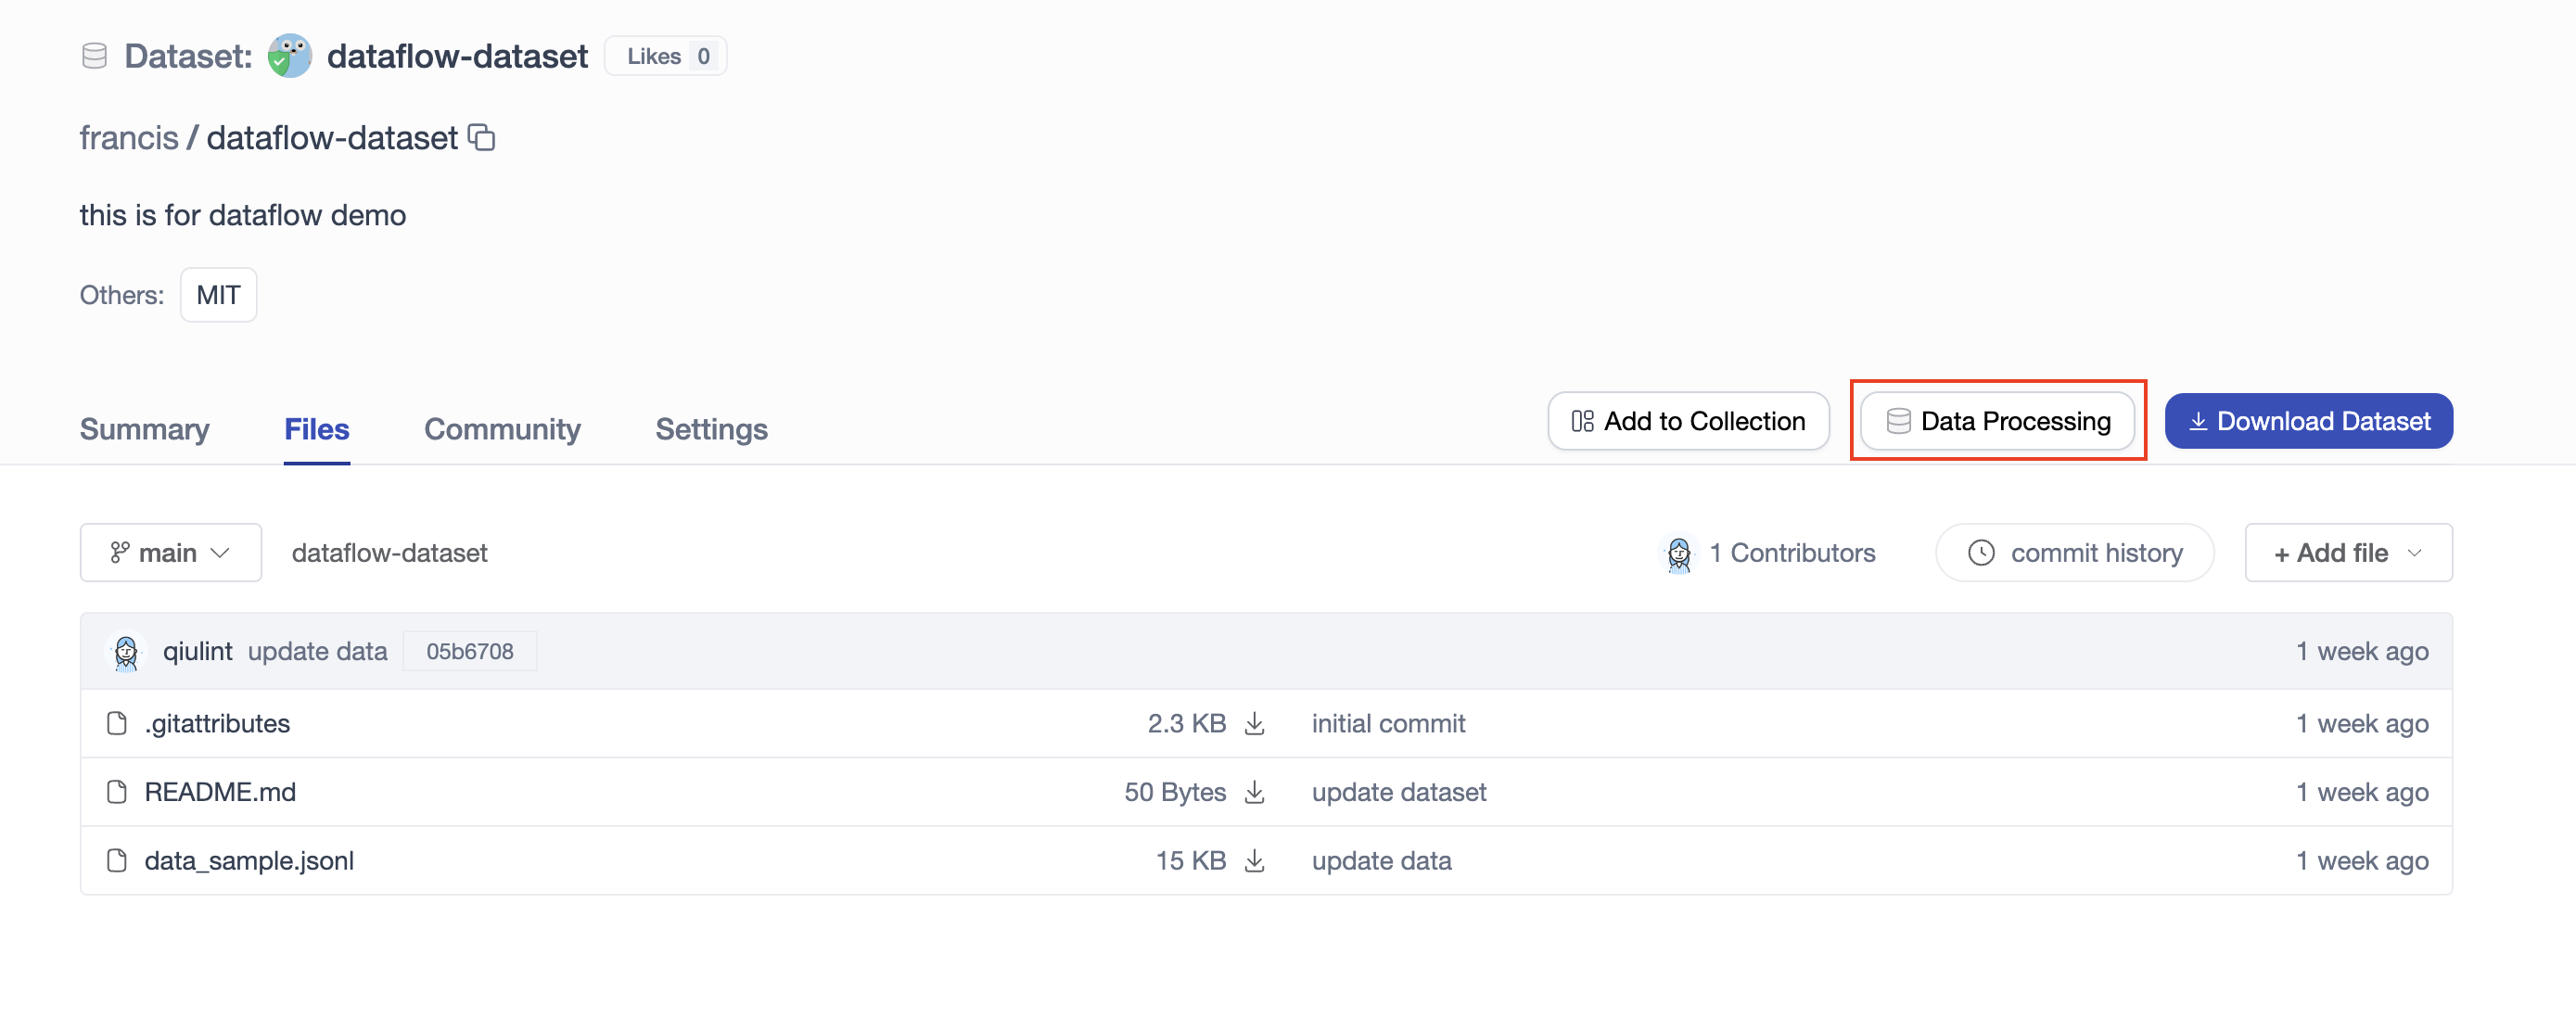This screenshot has height=1018, width=2576.
Task: Open the Data Processing option
Action: coord(1998,421)
